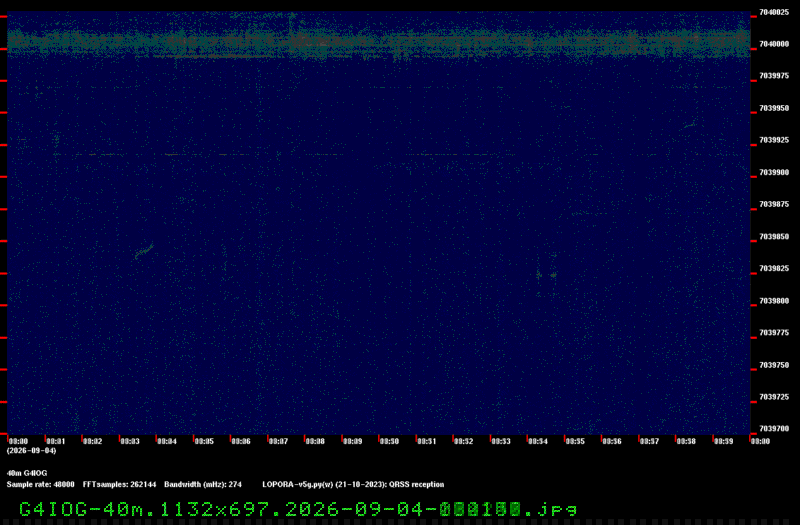800x525 pixels.
Task: Click the 40m G4IOG station label
Action: point(27,473)
